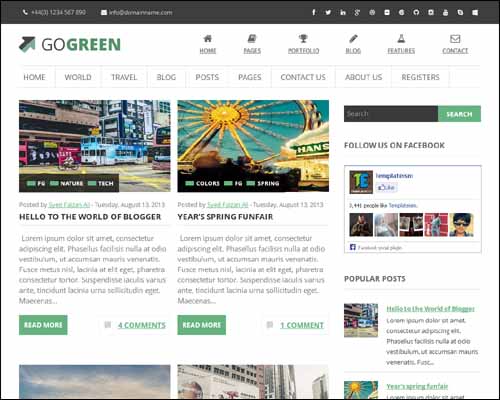
Task: Open the LinkedIn icon in top bar
Action: pyautogui.click(x=343, y=12)
